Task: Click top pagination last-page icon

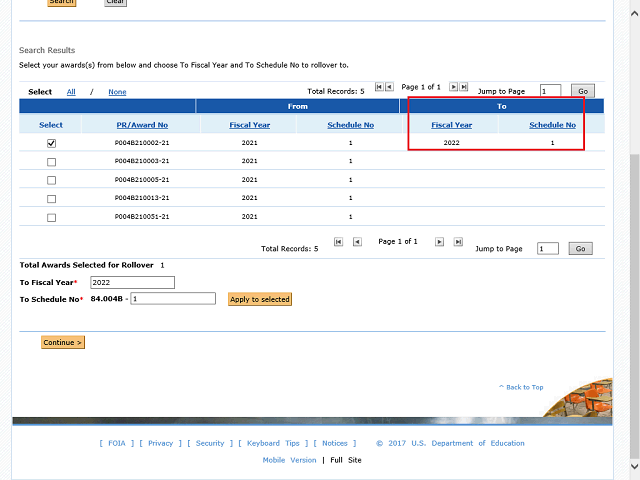Action: click(x=464, y=87)
